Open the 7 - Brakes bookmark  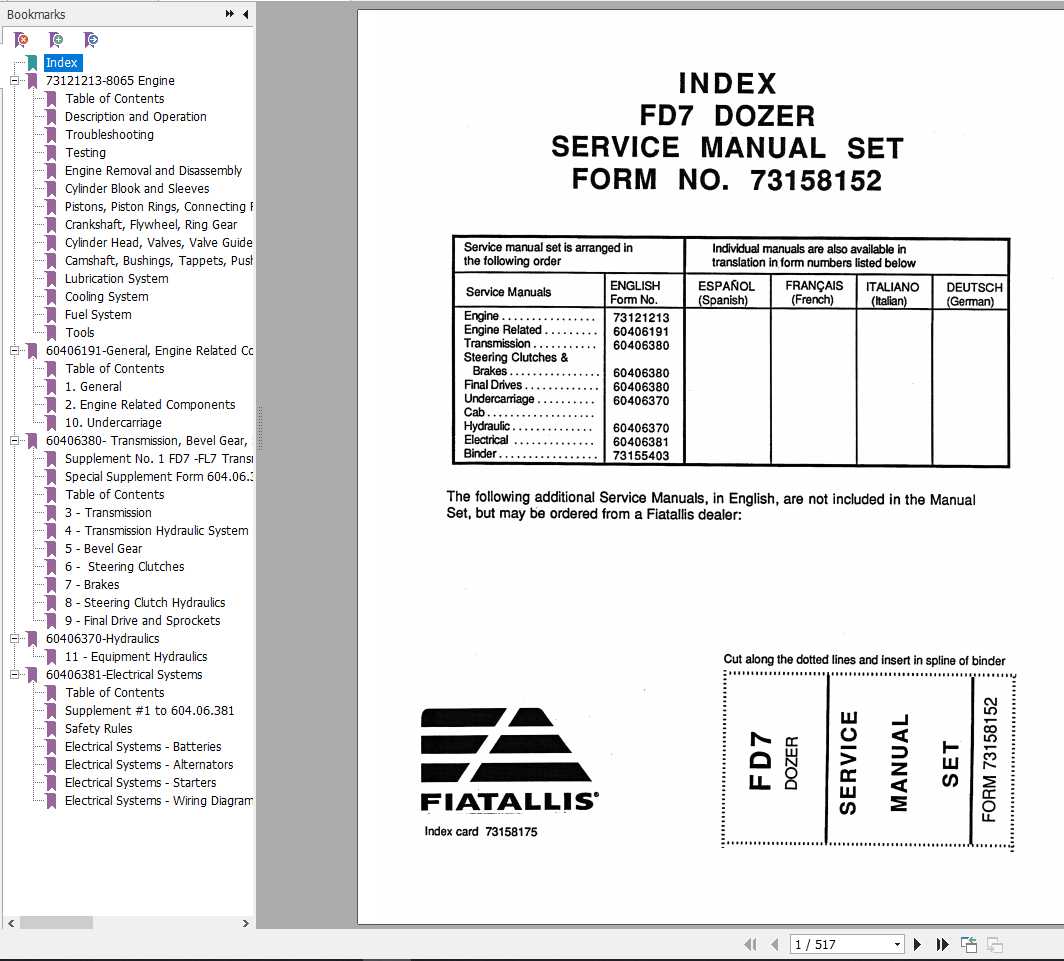92,585
